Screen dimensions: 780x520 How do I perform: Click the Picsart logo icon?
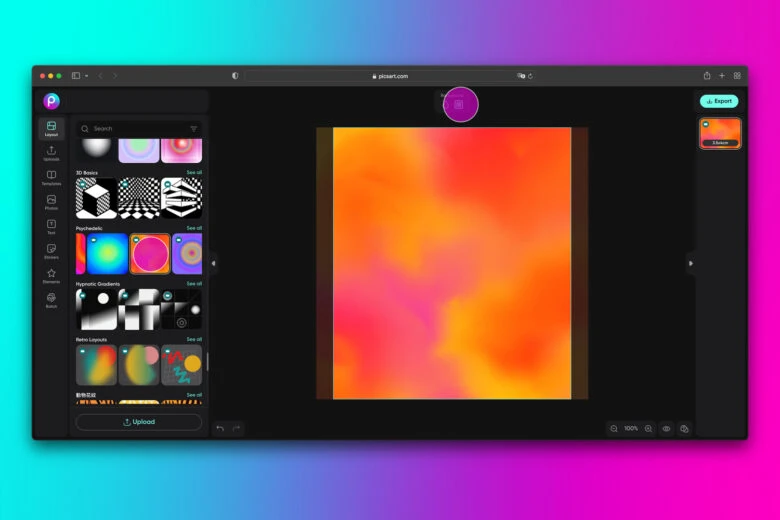tap(51, 101)
